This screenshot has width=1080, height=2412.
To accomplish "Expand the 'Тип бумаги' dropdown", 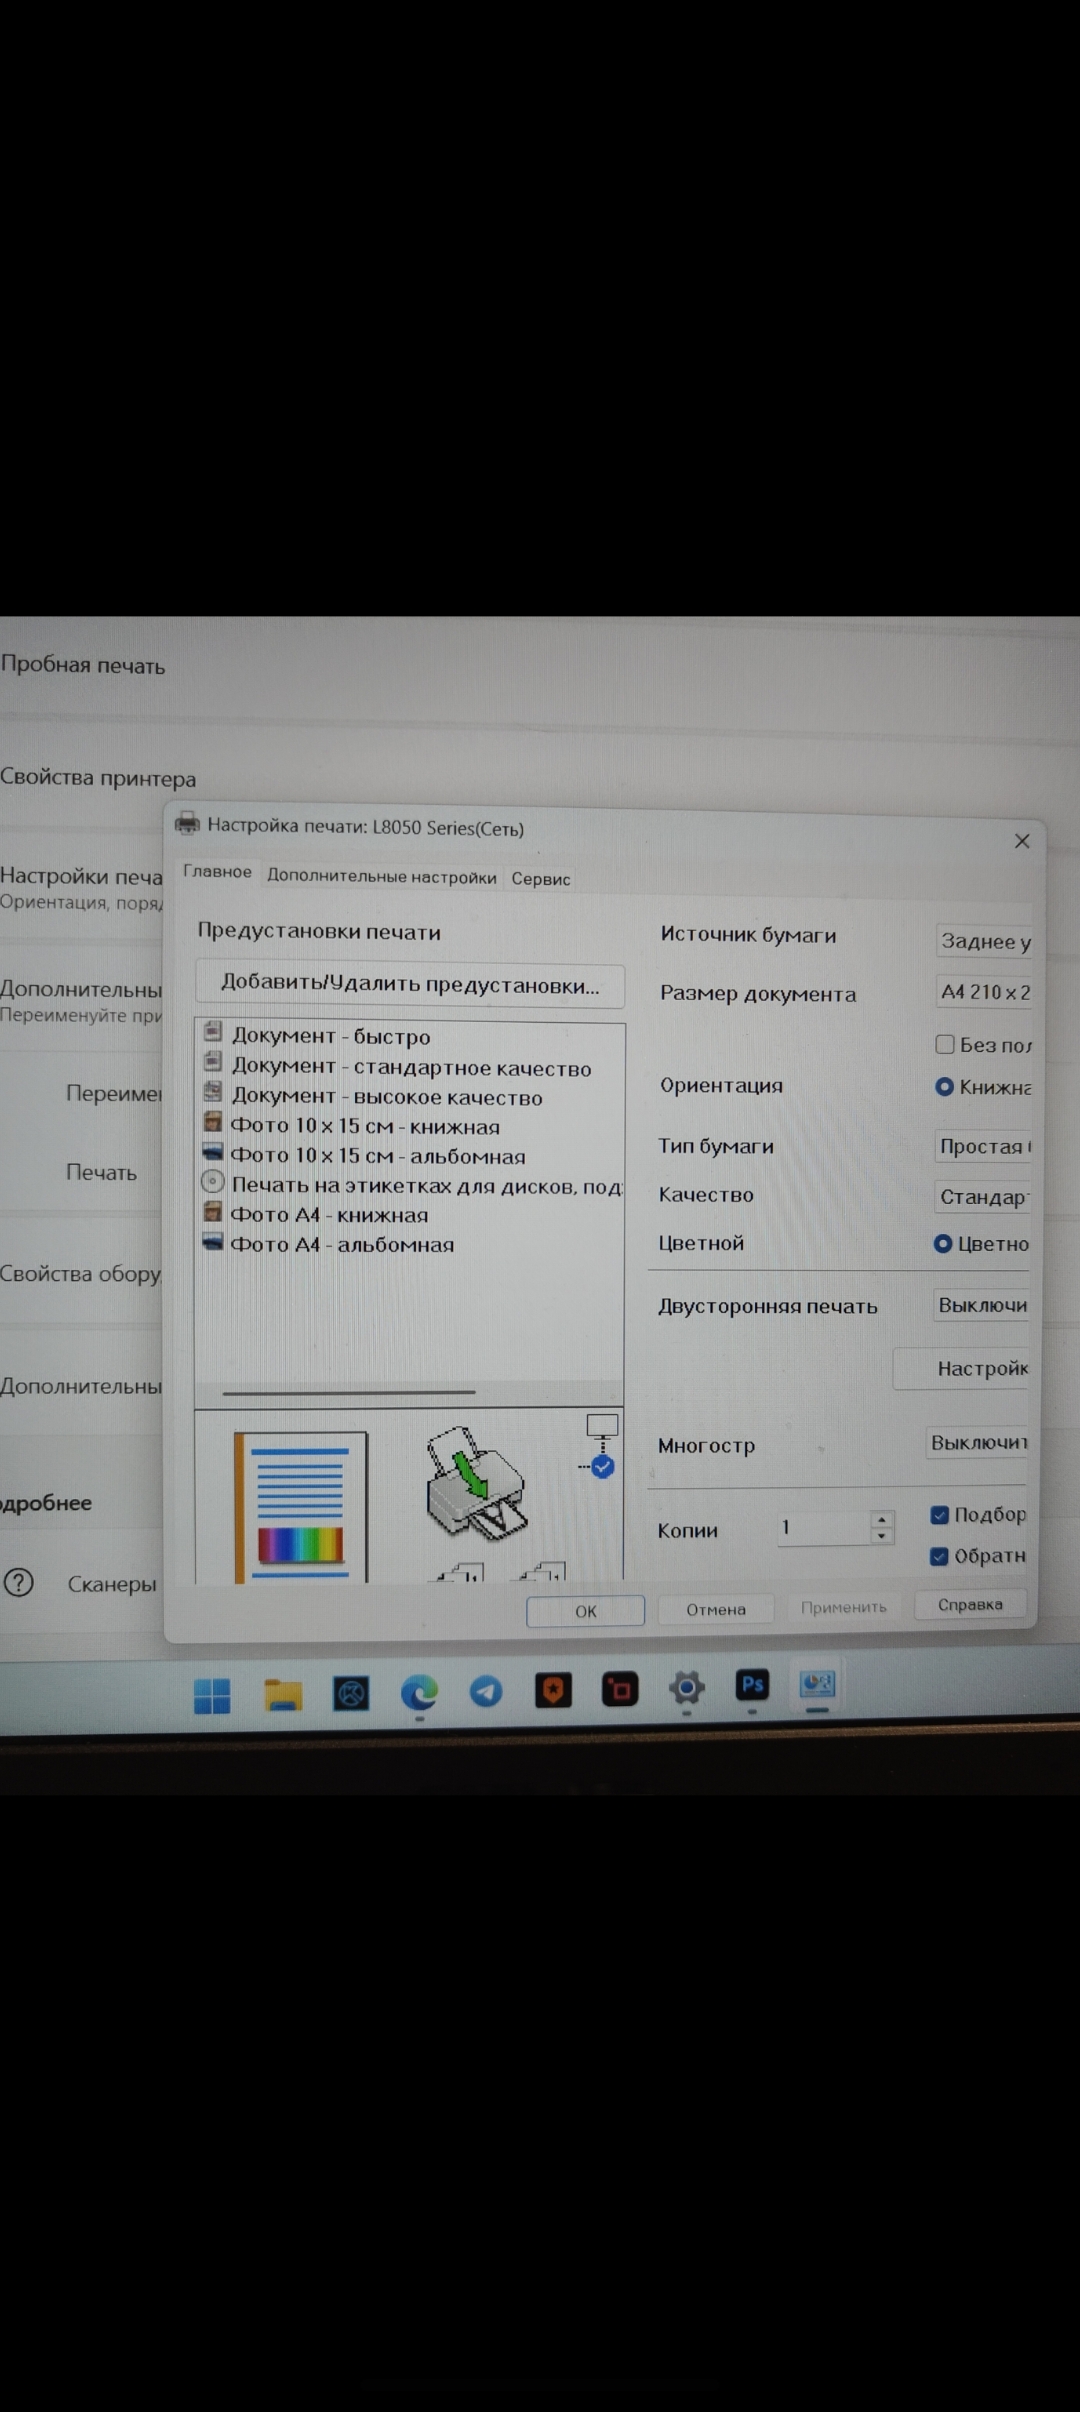I will point(982,1147).
